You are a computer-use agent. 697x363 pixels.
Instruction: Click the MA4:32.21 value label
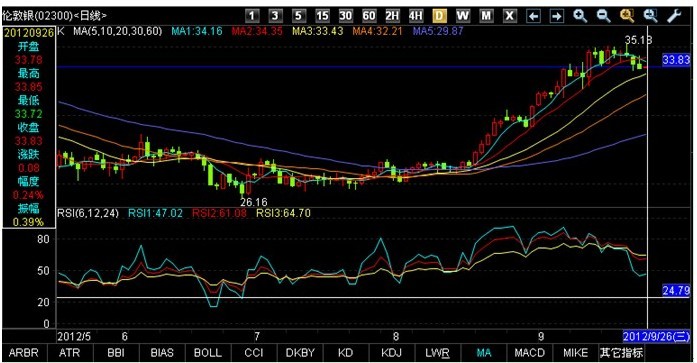[x=377, y=31]
